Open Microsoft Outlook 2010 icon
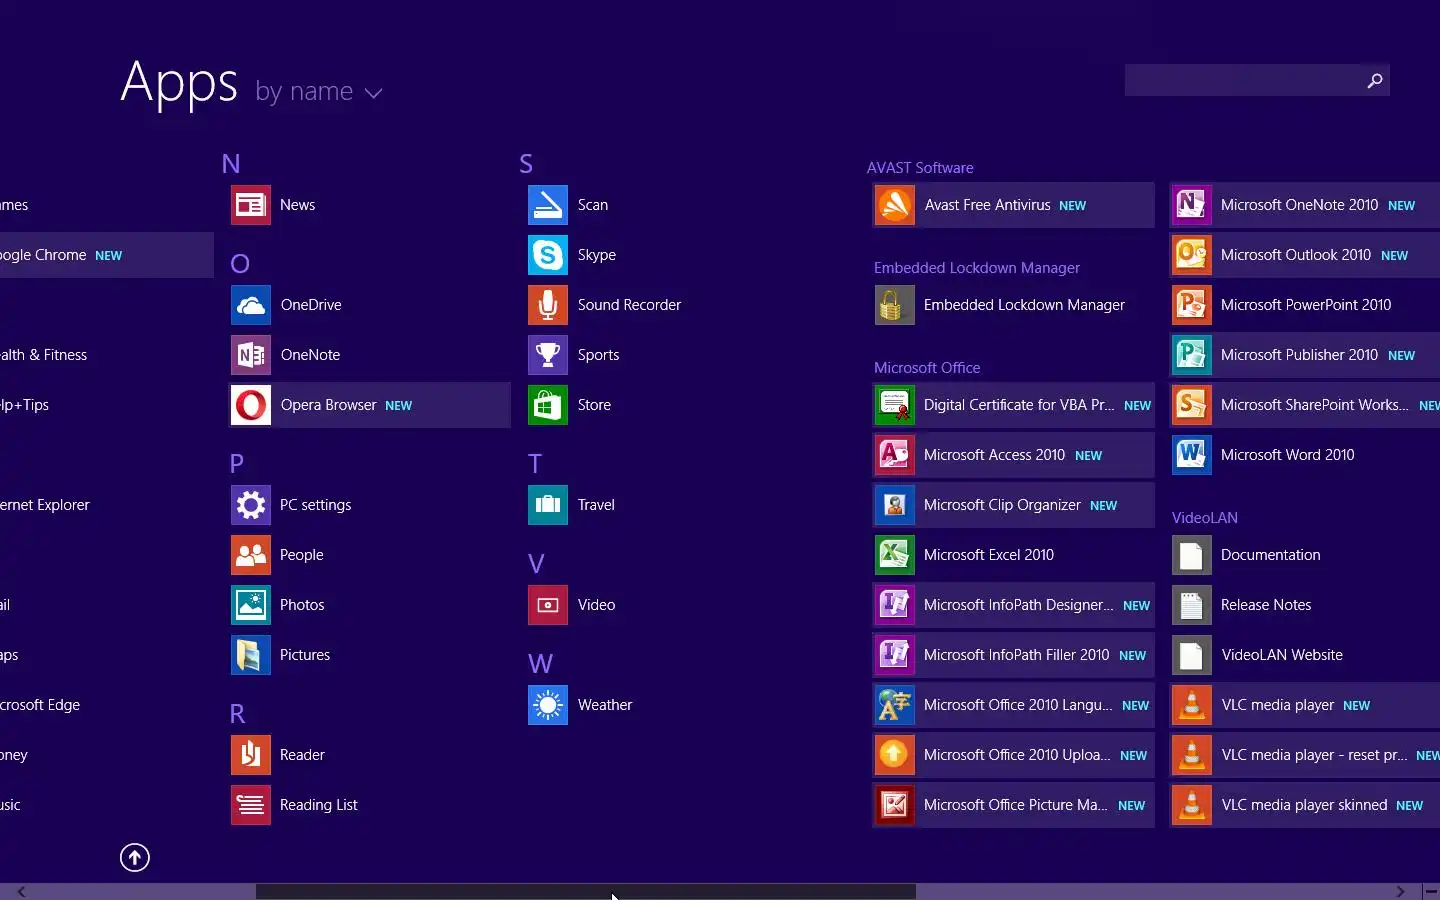Viewport: 1440px width, 900px height. (1192, 255)
